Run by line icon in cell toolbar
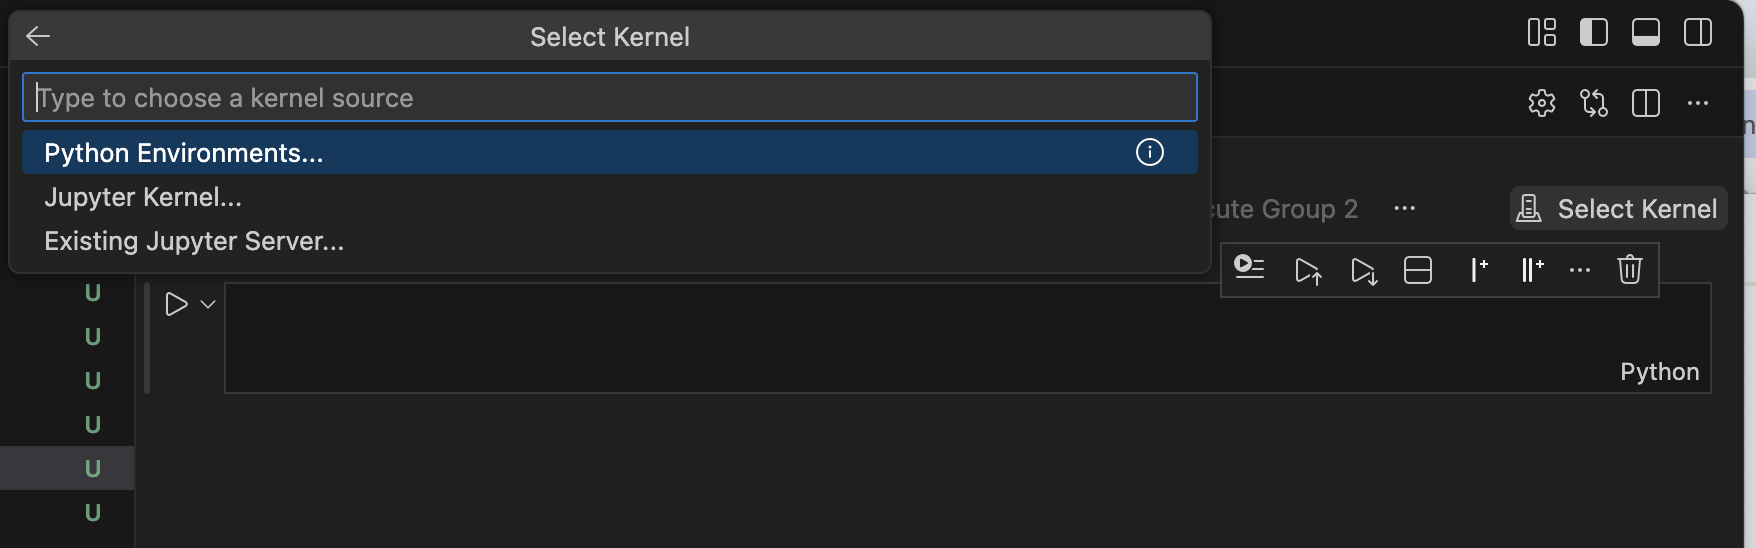 [1249, 268]
